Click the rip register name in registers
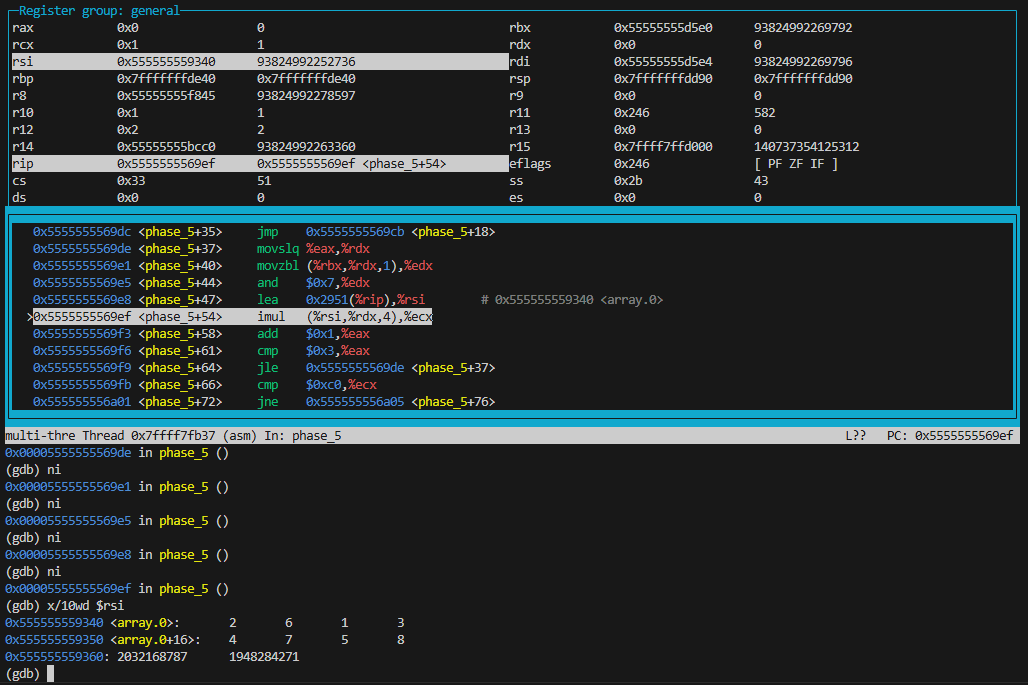Viewport: 1028px width, 685px height. 22,164
